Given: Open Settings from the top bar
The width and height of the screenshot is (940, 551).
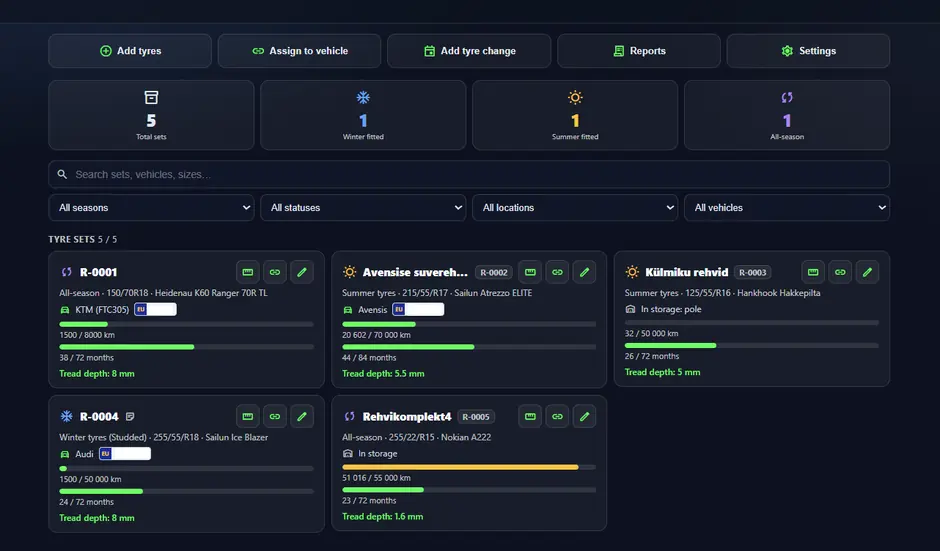Looking at the screenshot, I should 808,51.
